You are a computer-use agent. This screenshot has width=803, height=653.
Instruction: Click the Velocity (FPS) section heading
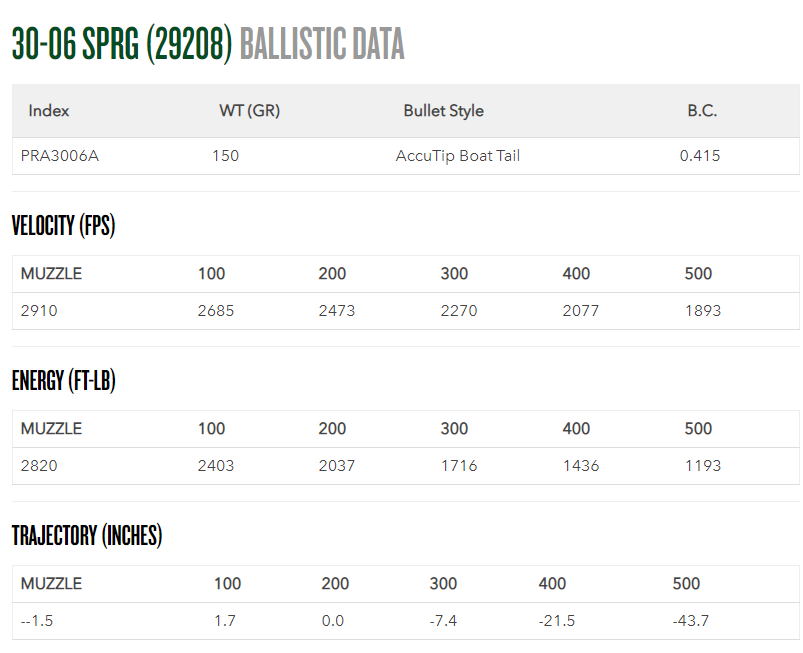tap(64, 226)
